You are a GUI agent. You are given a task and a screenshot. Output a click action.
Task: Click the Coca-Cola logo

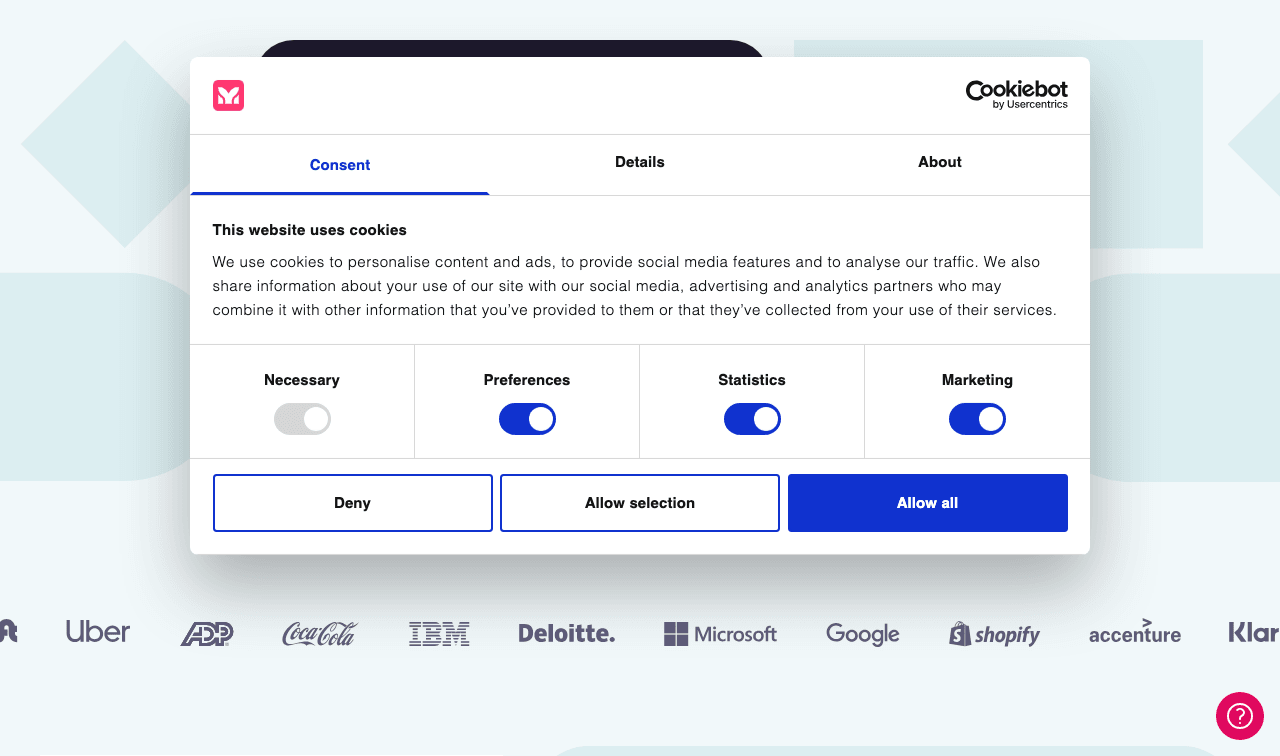point(320,634)
